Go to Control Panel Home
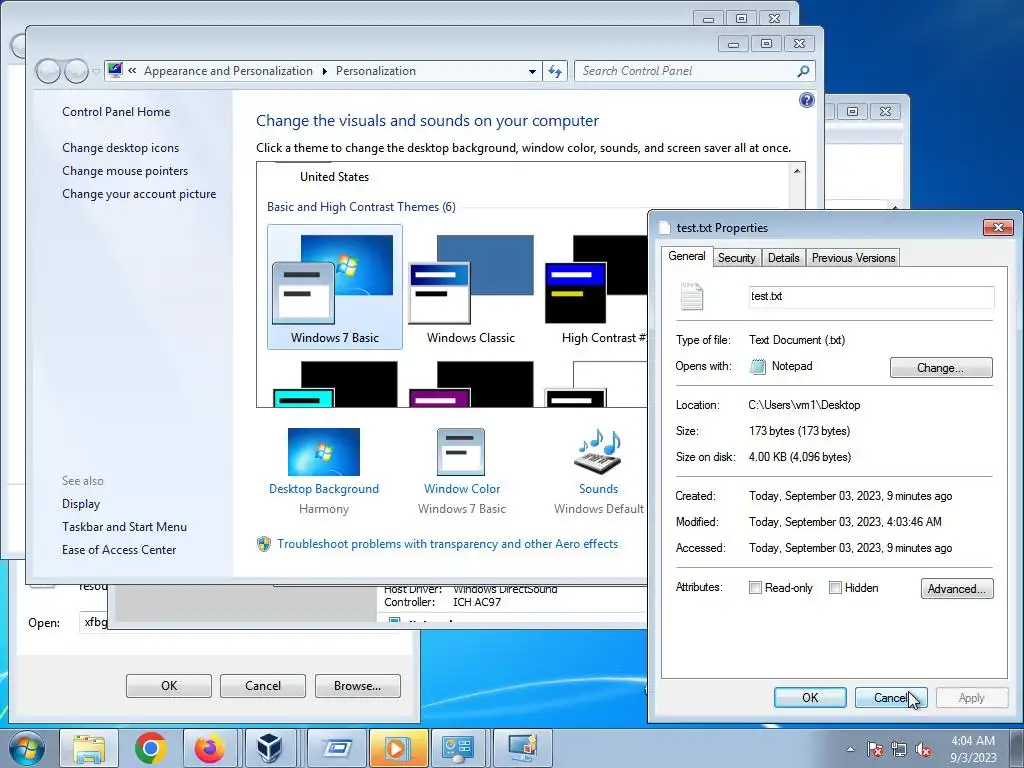1024x768 pixels. 116,112
